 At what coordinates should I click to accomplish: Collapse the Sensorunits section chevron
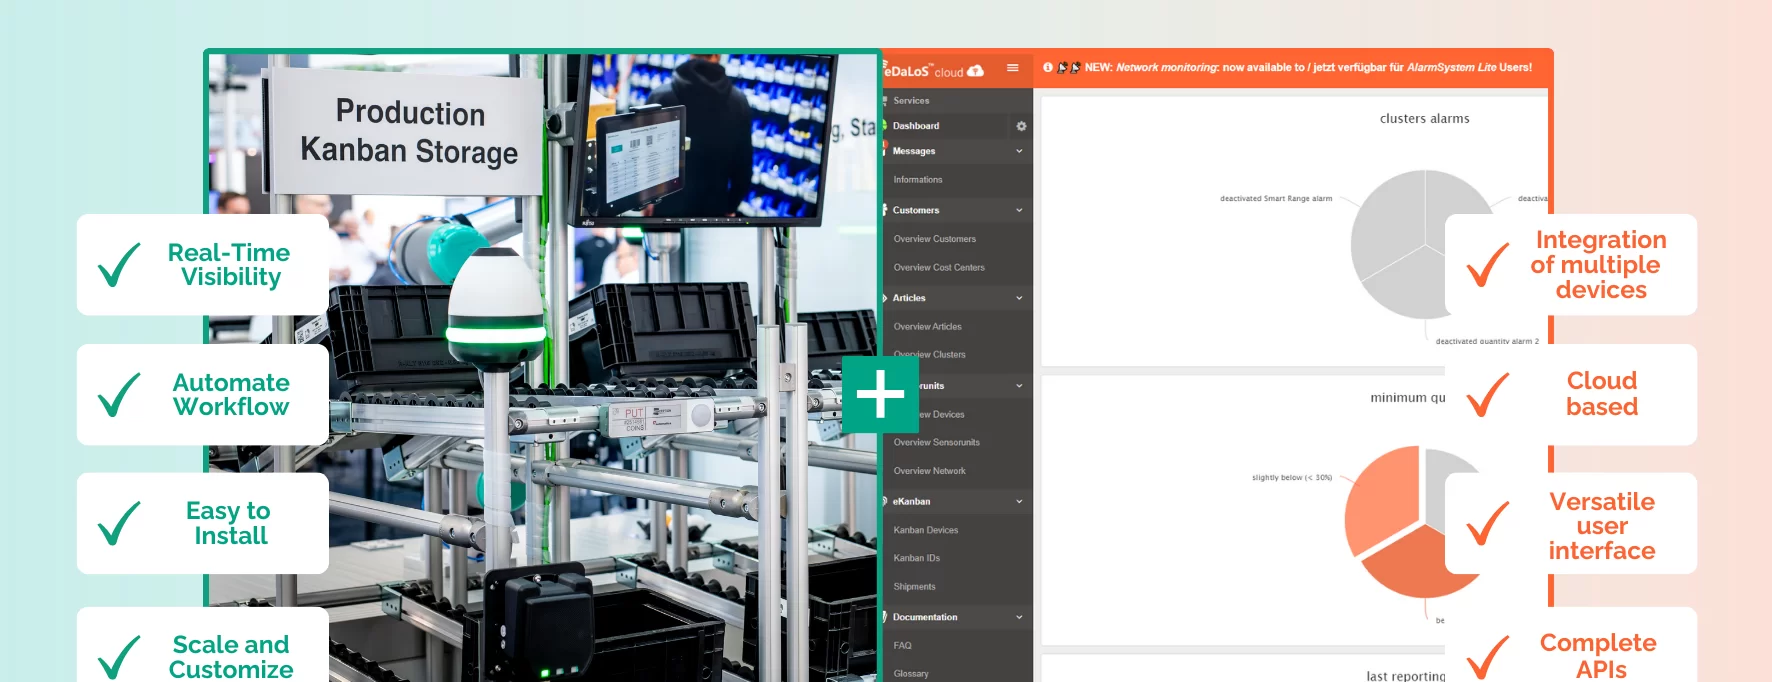pos(1019,386)
